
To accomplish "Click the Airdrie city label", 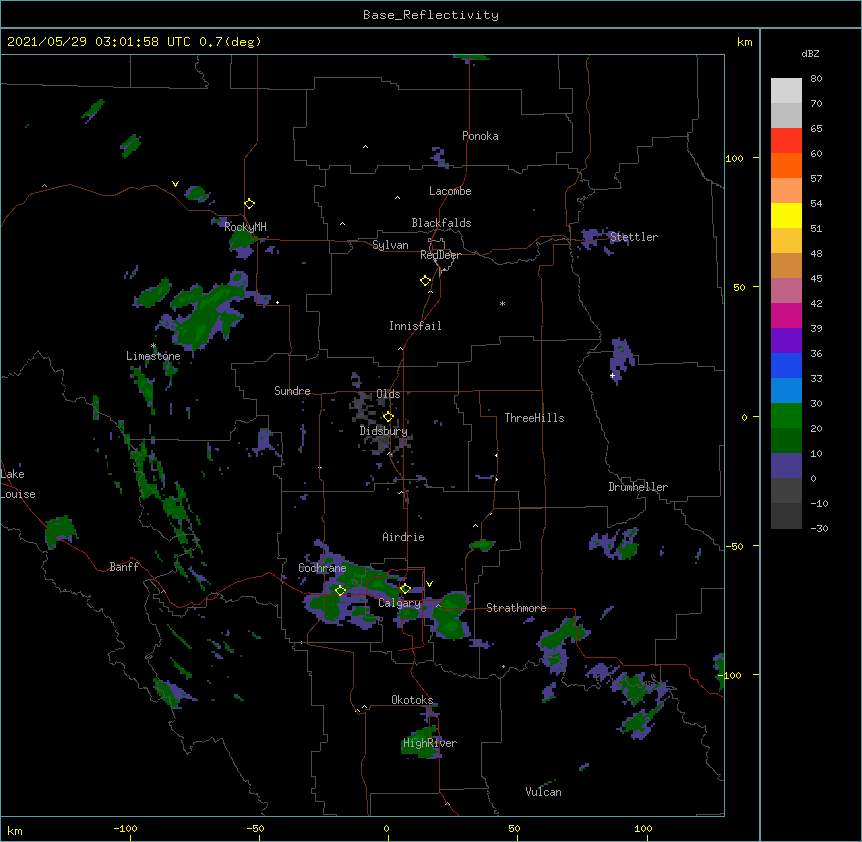I will pos(404,537).
